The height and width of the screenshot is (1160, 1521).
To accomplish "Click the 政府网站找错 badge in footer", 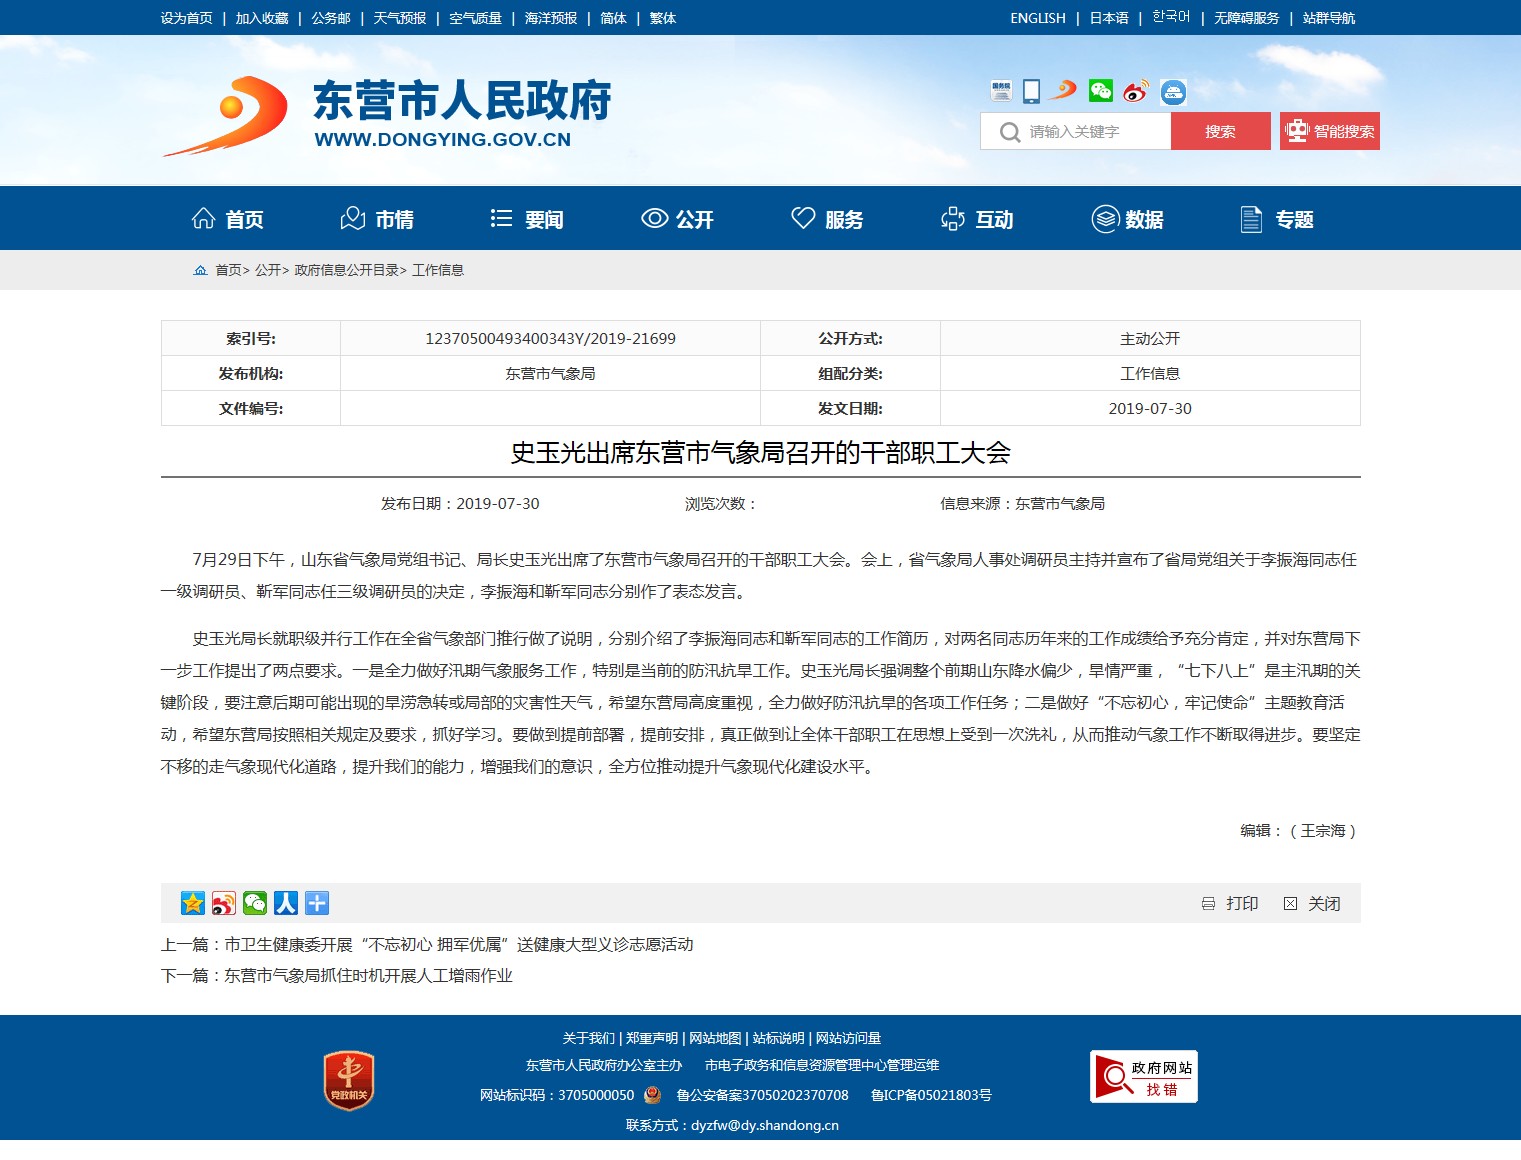I will (1143, 1077).
